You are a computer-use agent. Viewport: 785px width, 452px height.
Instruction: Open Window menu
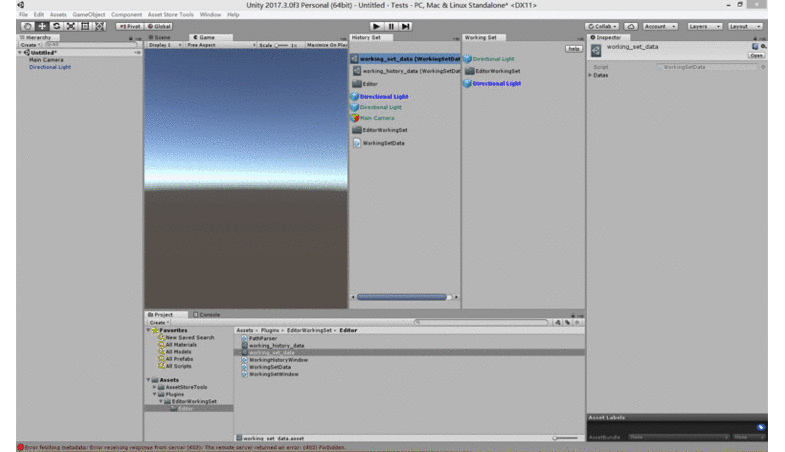click(x=210, y=15)
